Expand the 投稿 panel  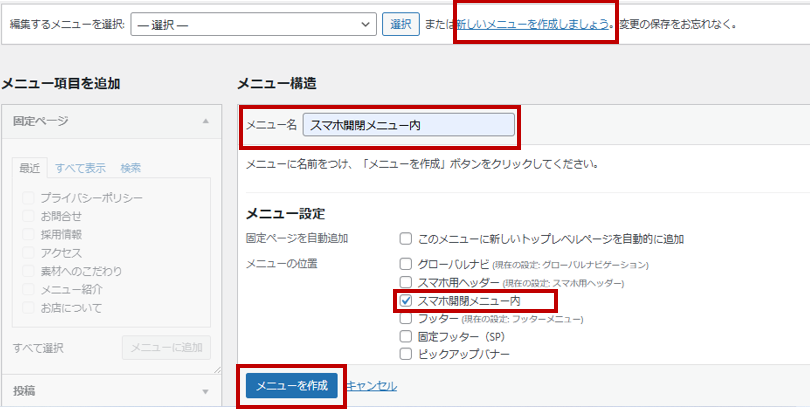coord(205,391)
